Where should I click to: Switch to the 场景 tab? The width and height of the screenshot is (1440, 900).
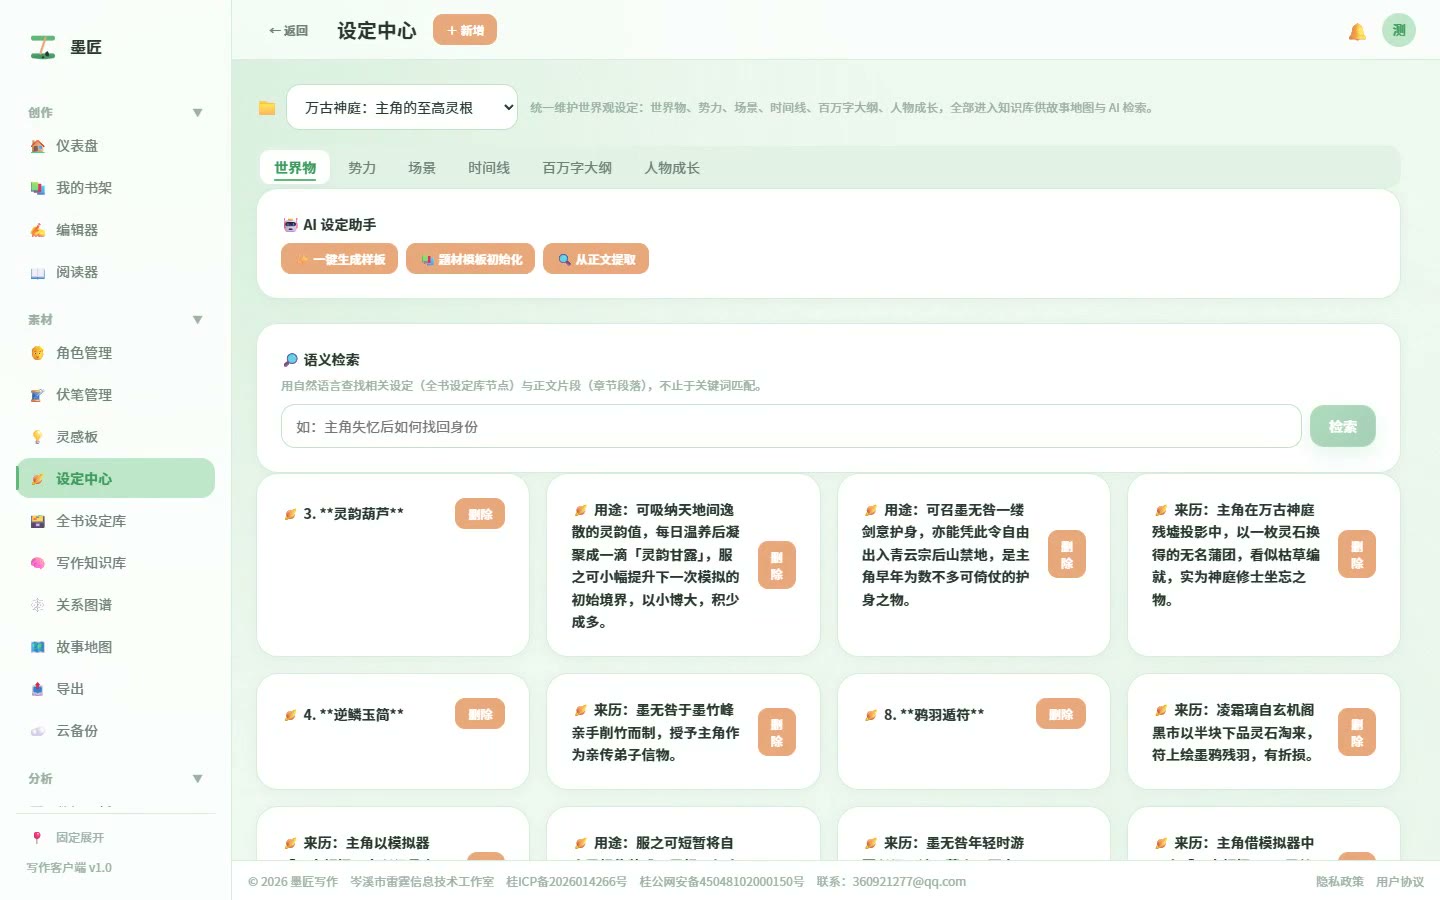click(422, 168)
